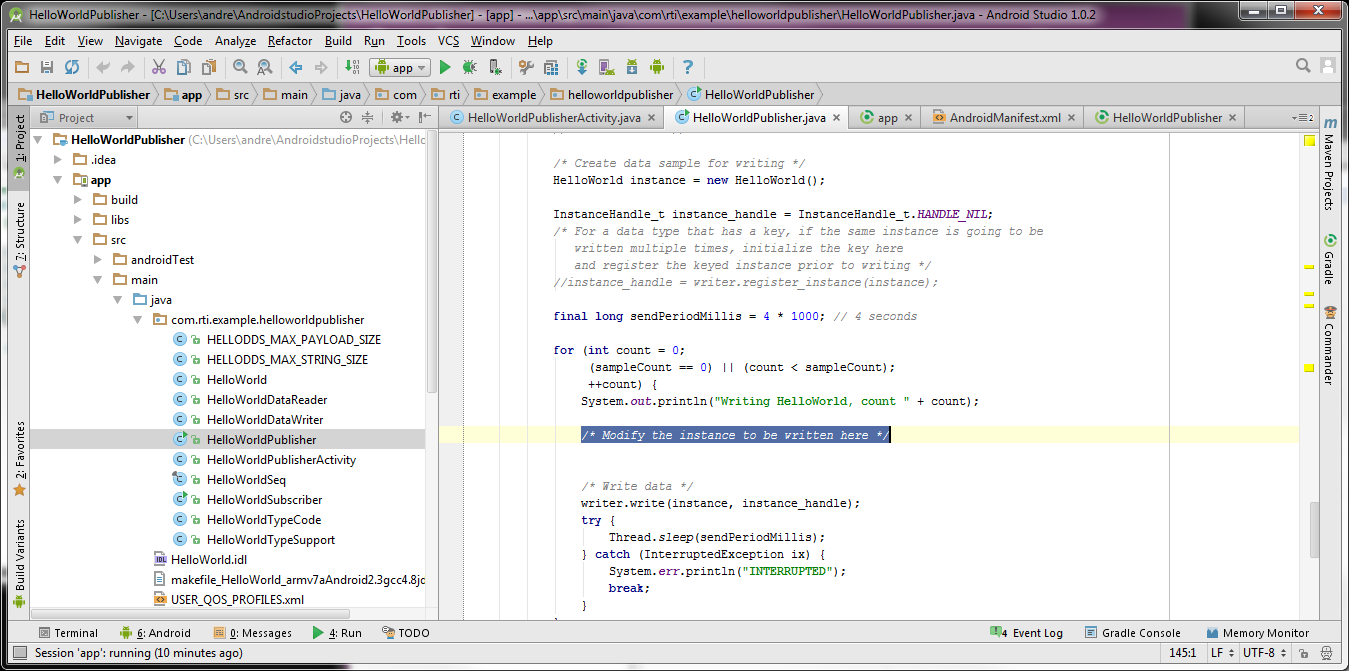Open the Memory Monitor
1349x671 pixels.
click(x=1258, y=633)
